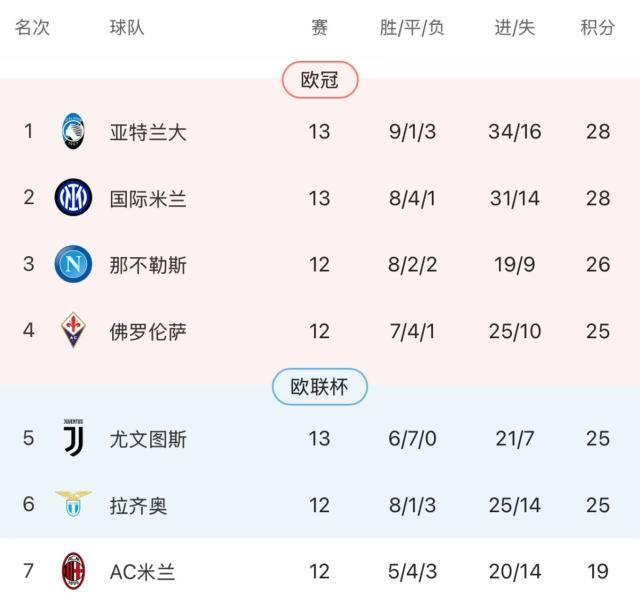This screenshot has height=609, width=640.
Task: Click the Inter Milan team crest
Action: point(73,198)
